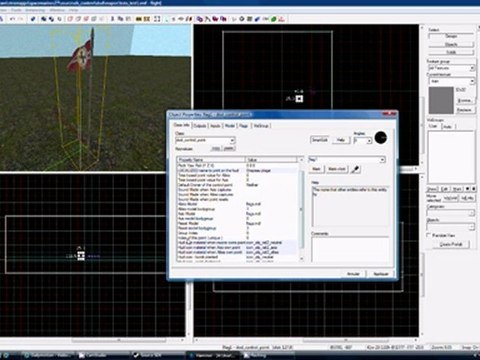Click the bottom-left 2D view horizontal scrollbar
Screen dimensions: 480x360
click(x=119, y=340)
